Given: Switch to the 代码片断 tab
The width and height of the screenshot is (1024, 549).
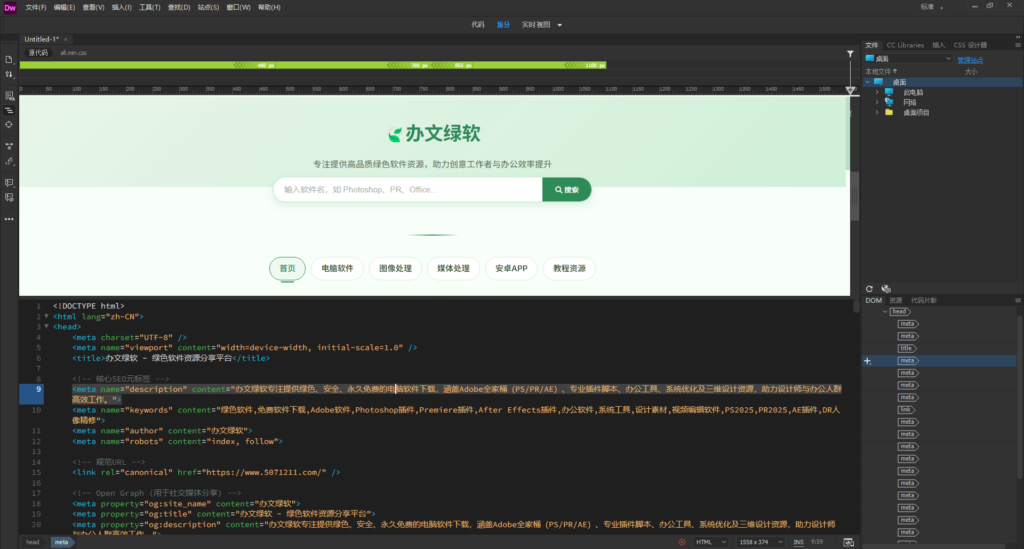Looking at the screenshot, I should click(x=923, y=300).
